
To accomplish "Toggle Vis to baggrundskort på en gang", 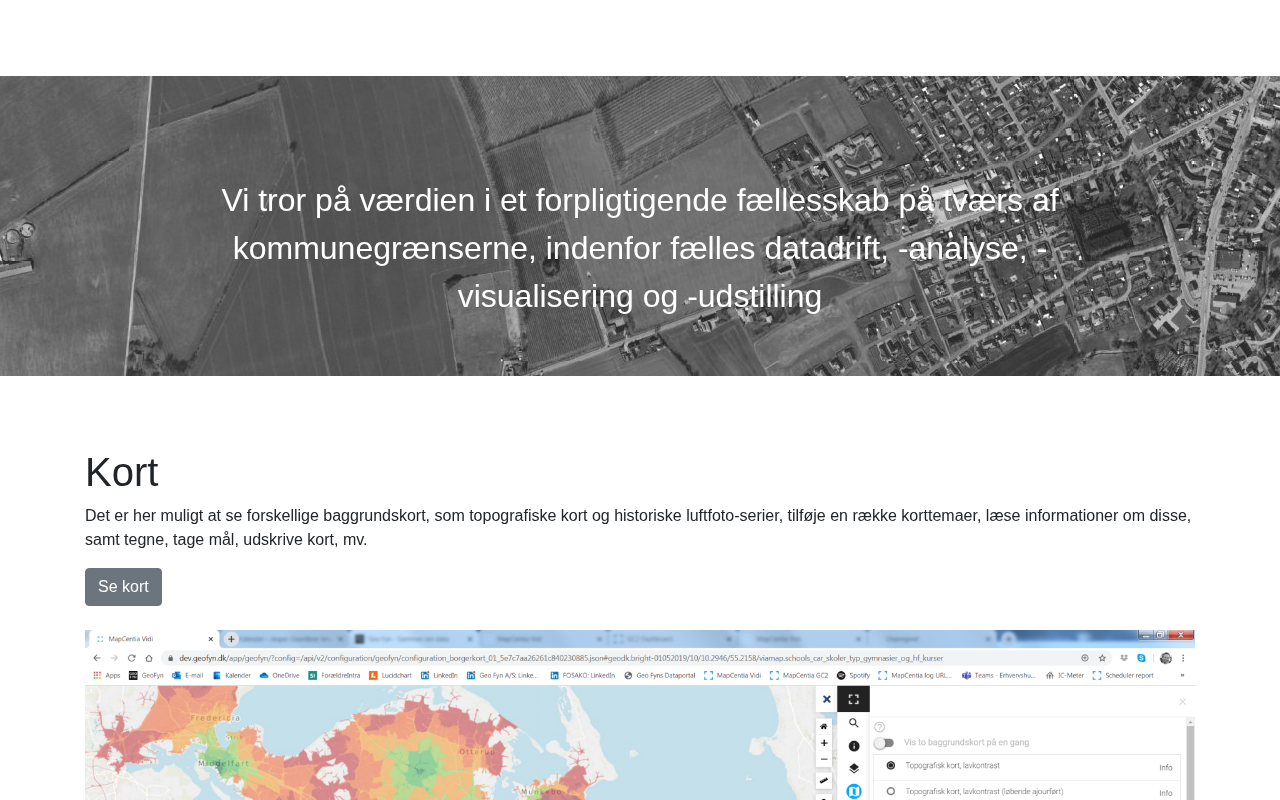I will (883, 743).
